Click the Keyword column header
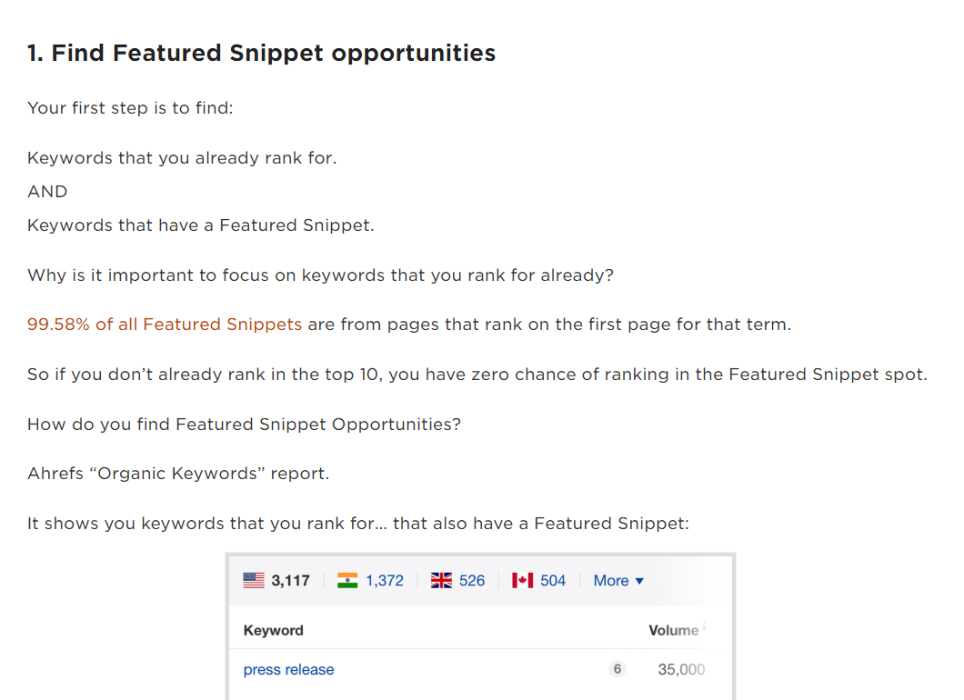This screenshot has width=964, height=700. pos(274,630)
